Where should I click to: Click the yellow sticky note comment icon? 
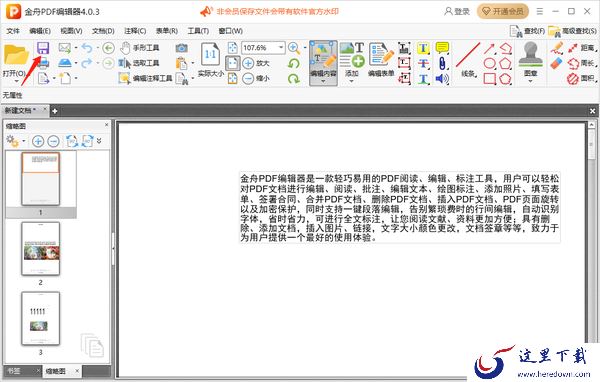[442, 48]
